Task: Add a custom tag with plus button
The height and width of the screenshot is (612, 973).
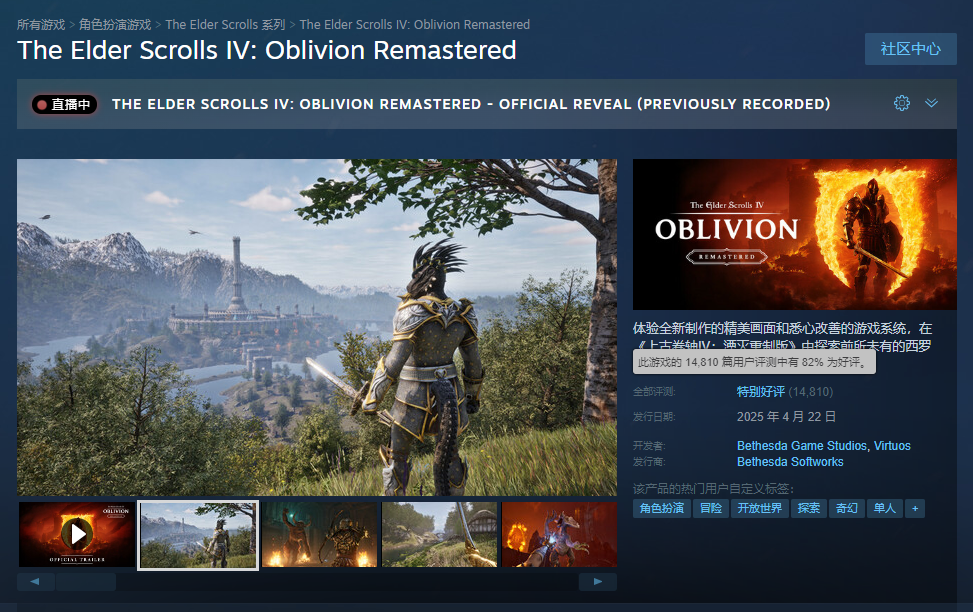Action: click(x=915, y=508)
